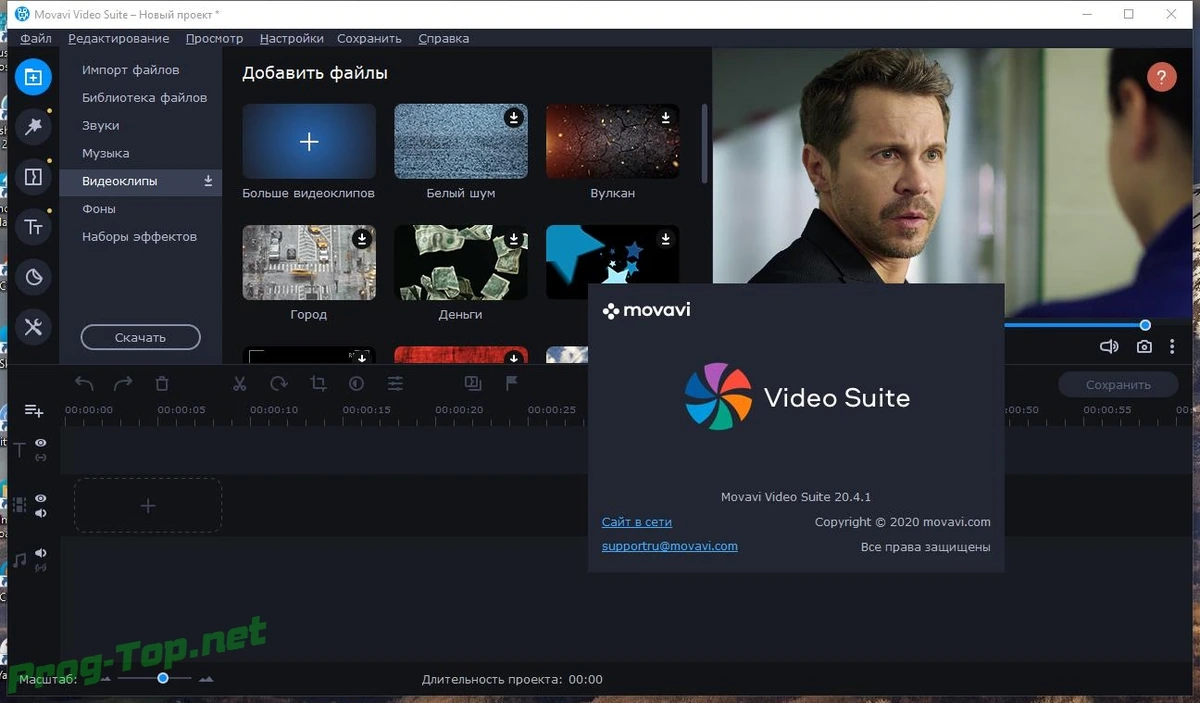1200x703 pixels.
Task: Click the preview progress slider handle
Action: 1145,325
